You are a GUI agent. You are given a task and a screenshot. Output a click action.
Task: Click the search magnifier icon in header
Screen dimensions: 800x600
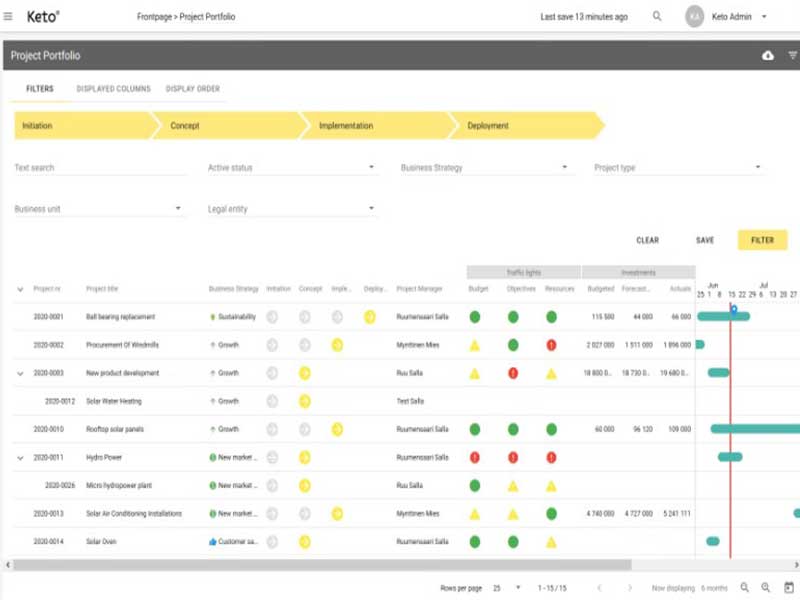(x=657, y=17)
